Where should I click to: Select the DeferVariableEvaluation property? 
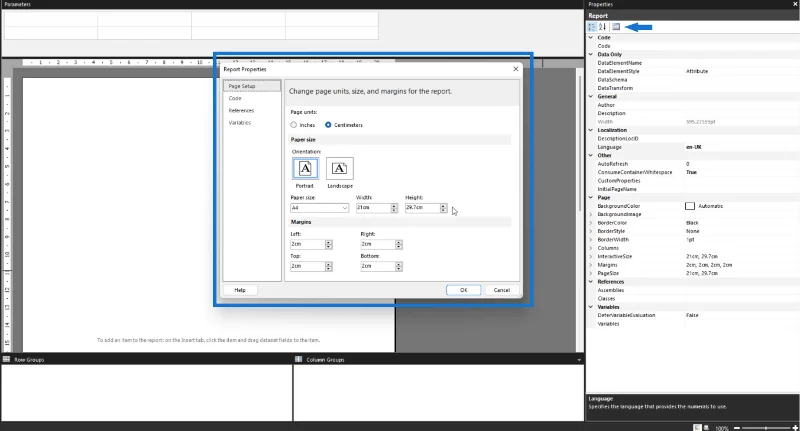[x=693, y=315]
